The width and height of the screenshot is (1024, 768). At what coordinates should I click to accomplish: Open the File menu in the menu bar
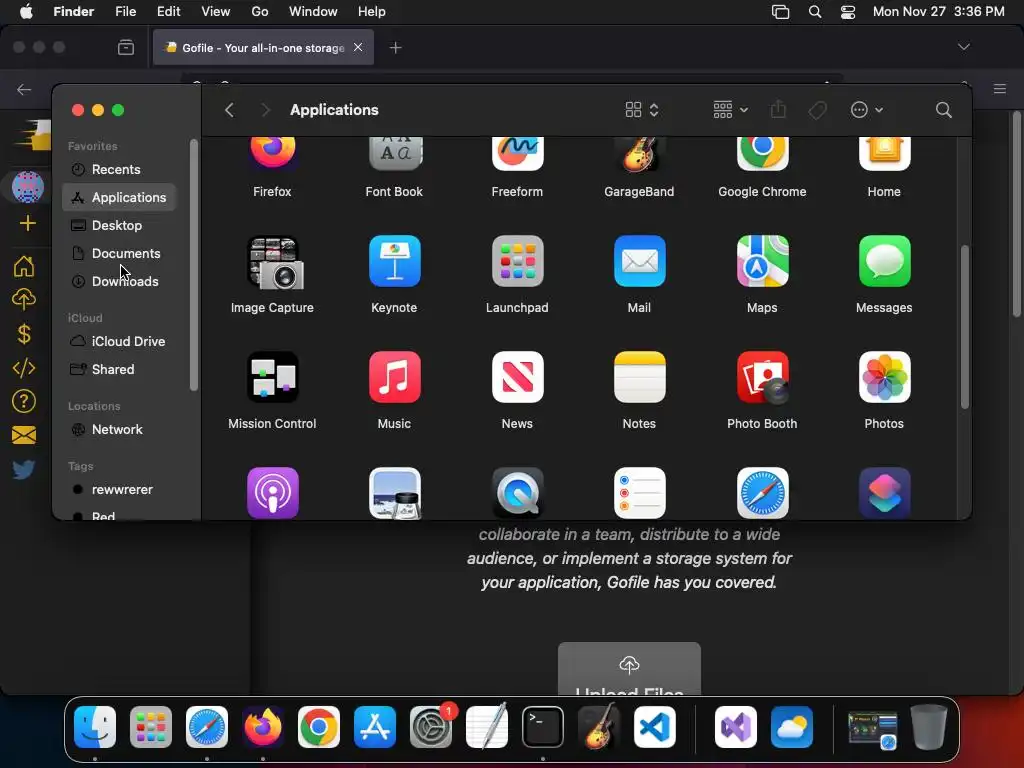125,12
